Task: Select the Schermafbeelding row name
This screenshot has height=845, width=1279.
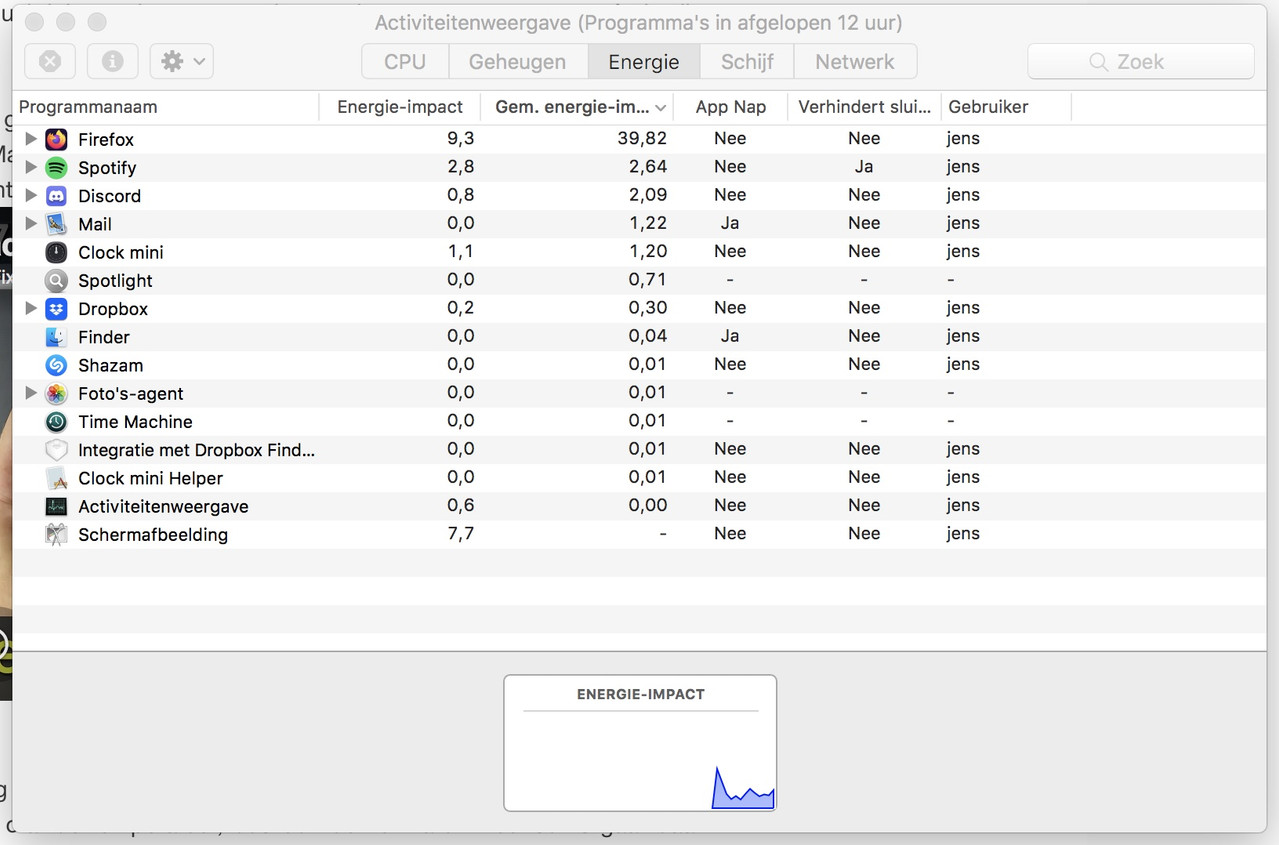Action: 153,534
